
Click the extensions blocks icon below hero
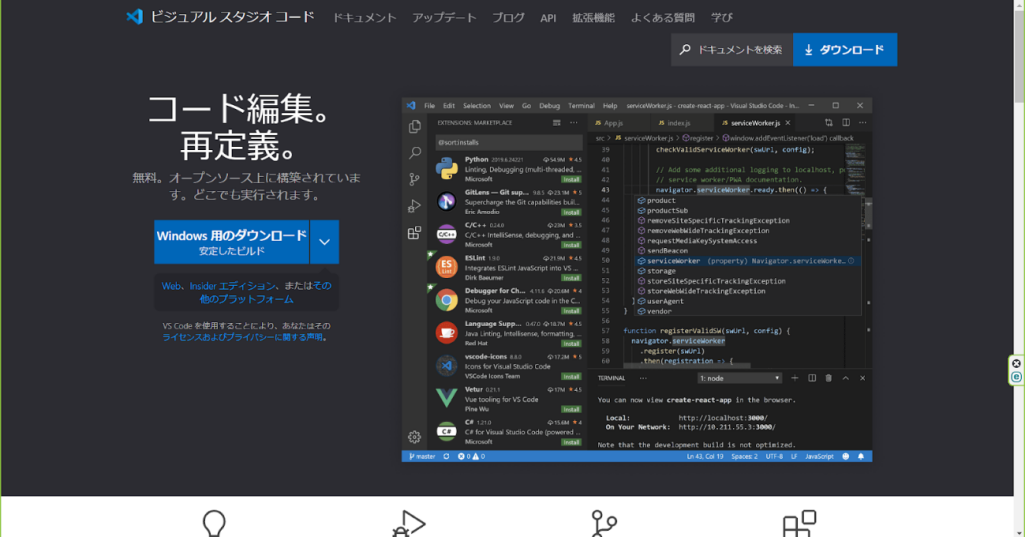(x=799, y=524)
